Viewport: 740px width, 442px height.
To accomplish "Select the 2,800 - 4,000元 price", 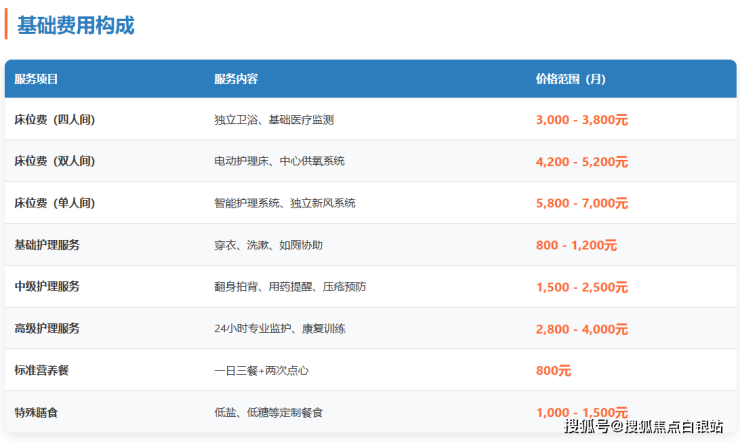I will (582, 328).
